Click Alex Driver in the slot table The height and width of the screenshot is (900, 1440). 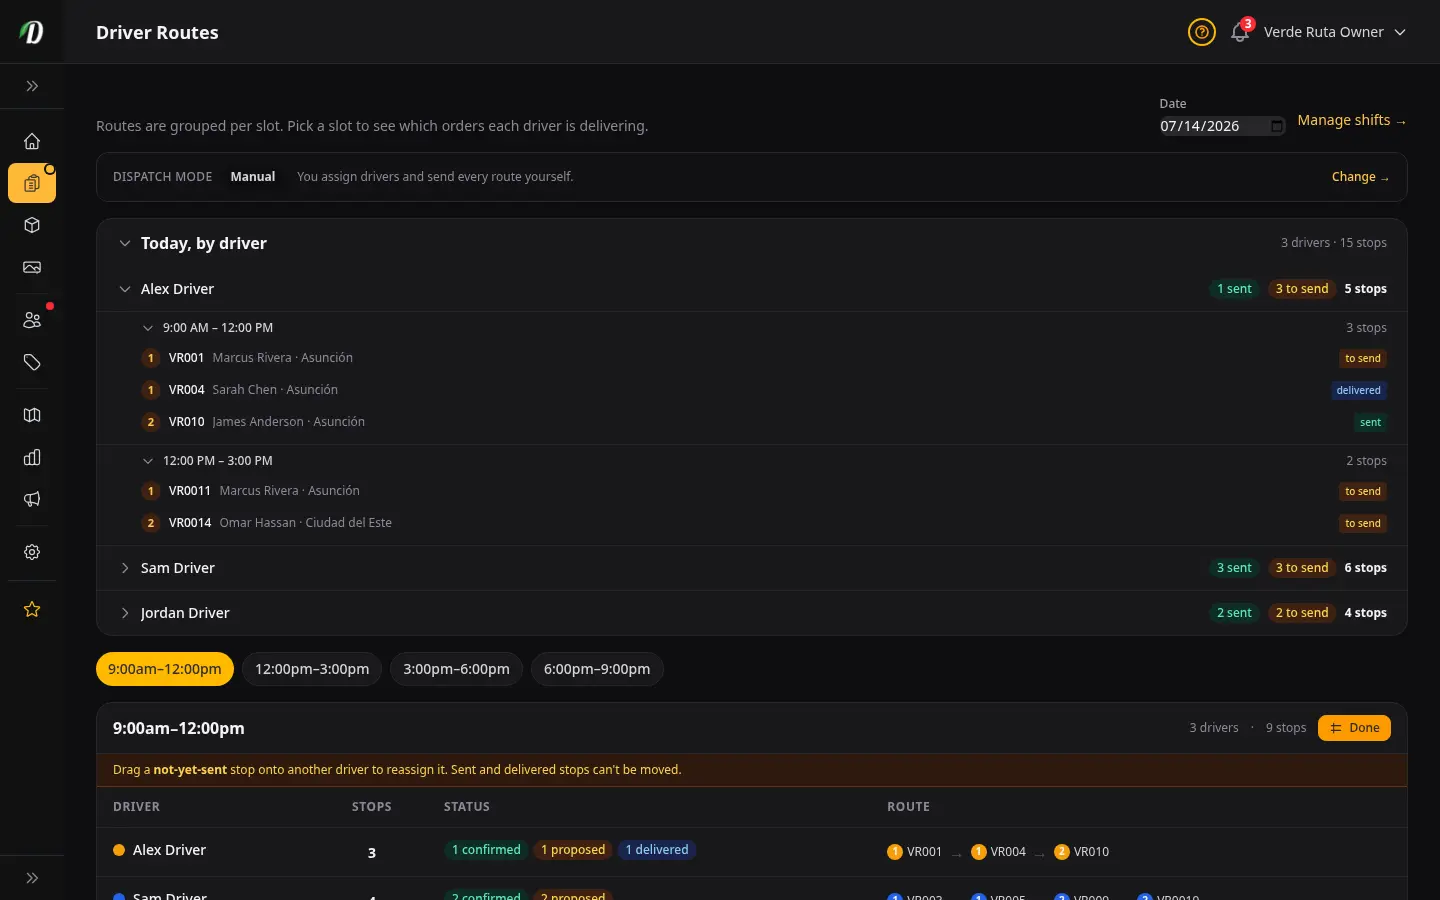pos(169,850)
